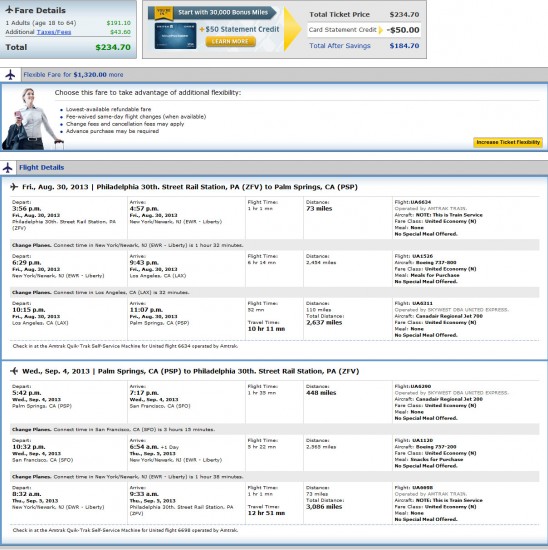Click the 10:32 p.m. departure time
This screenshot has width=548, height=550.
click(x=28, y=447)
